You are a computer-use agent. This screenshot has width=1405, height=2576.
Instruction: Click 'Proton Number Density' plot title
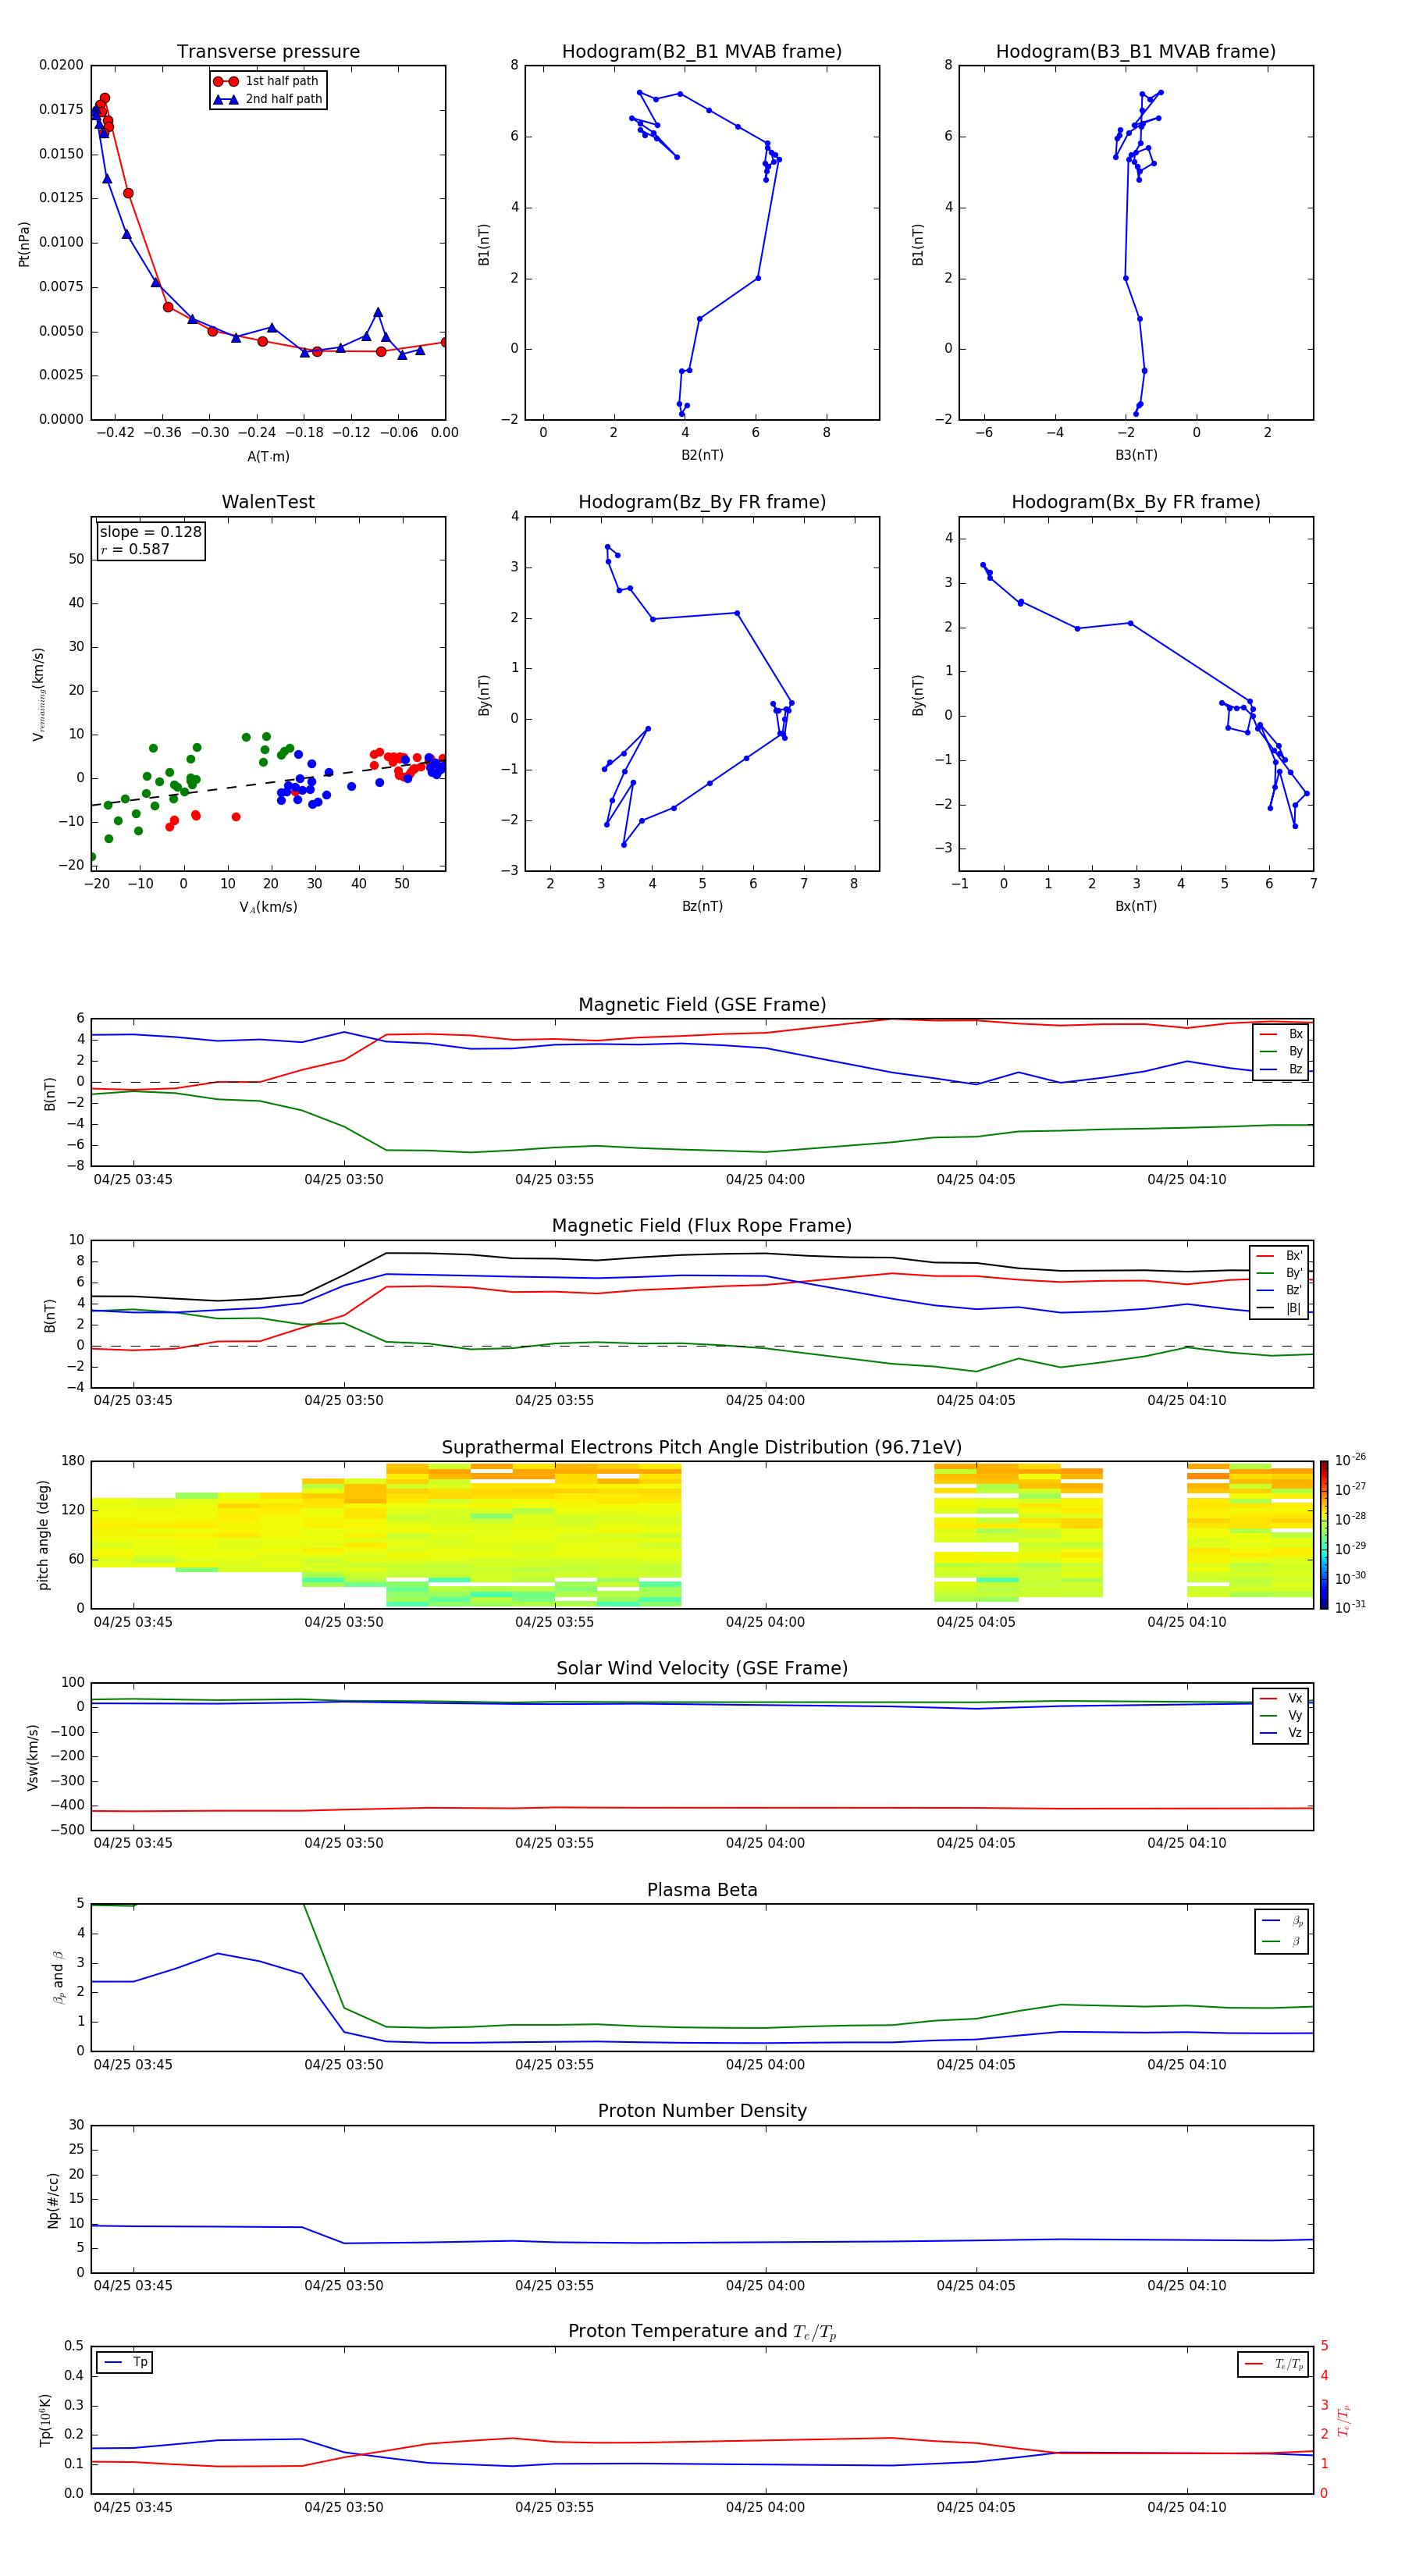702,2110
